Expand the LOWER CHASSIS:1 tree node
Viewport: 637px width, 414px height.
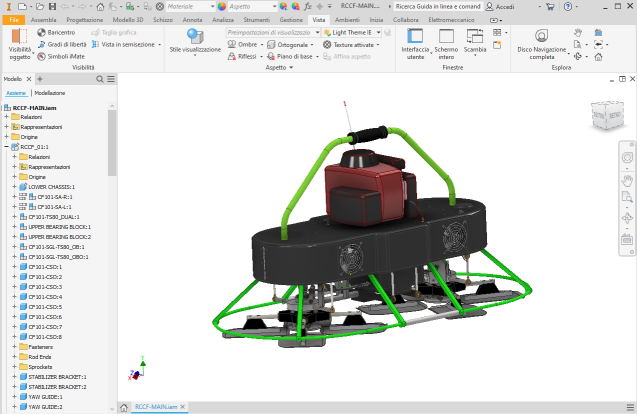(15, 187)
